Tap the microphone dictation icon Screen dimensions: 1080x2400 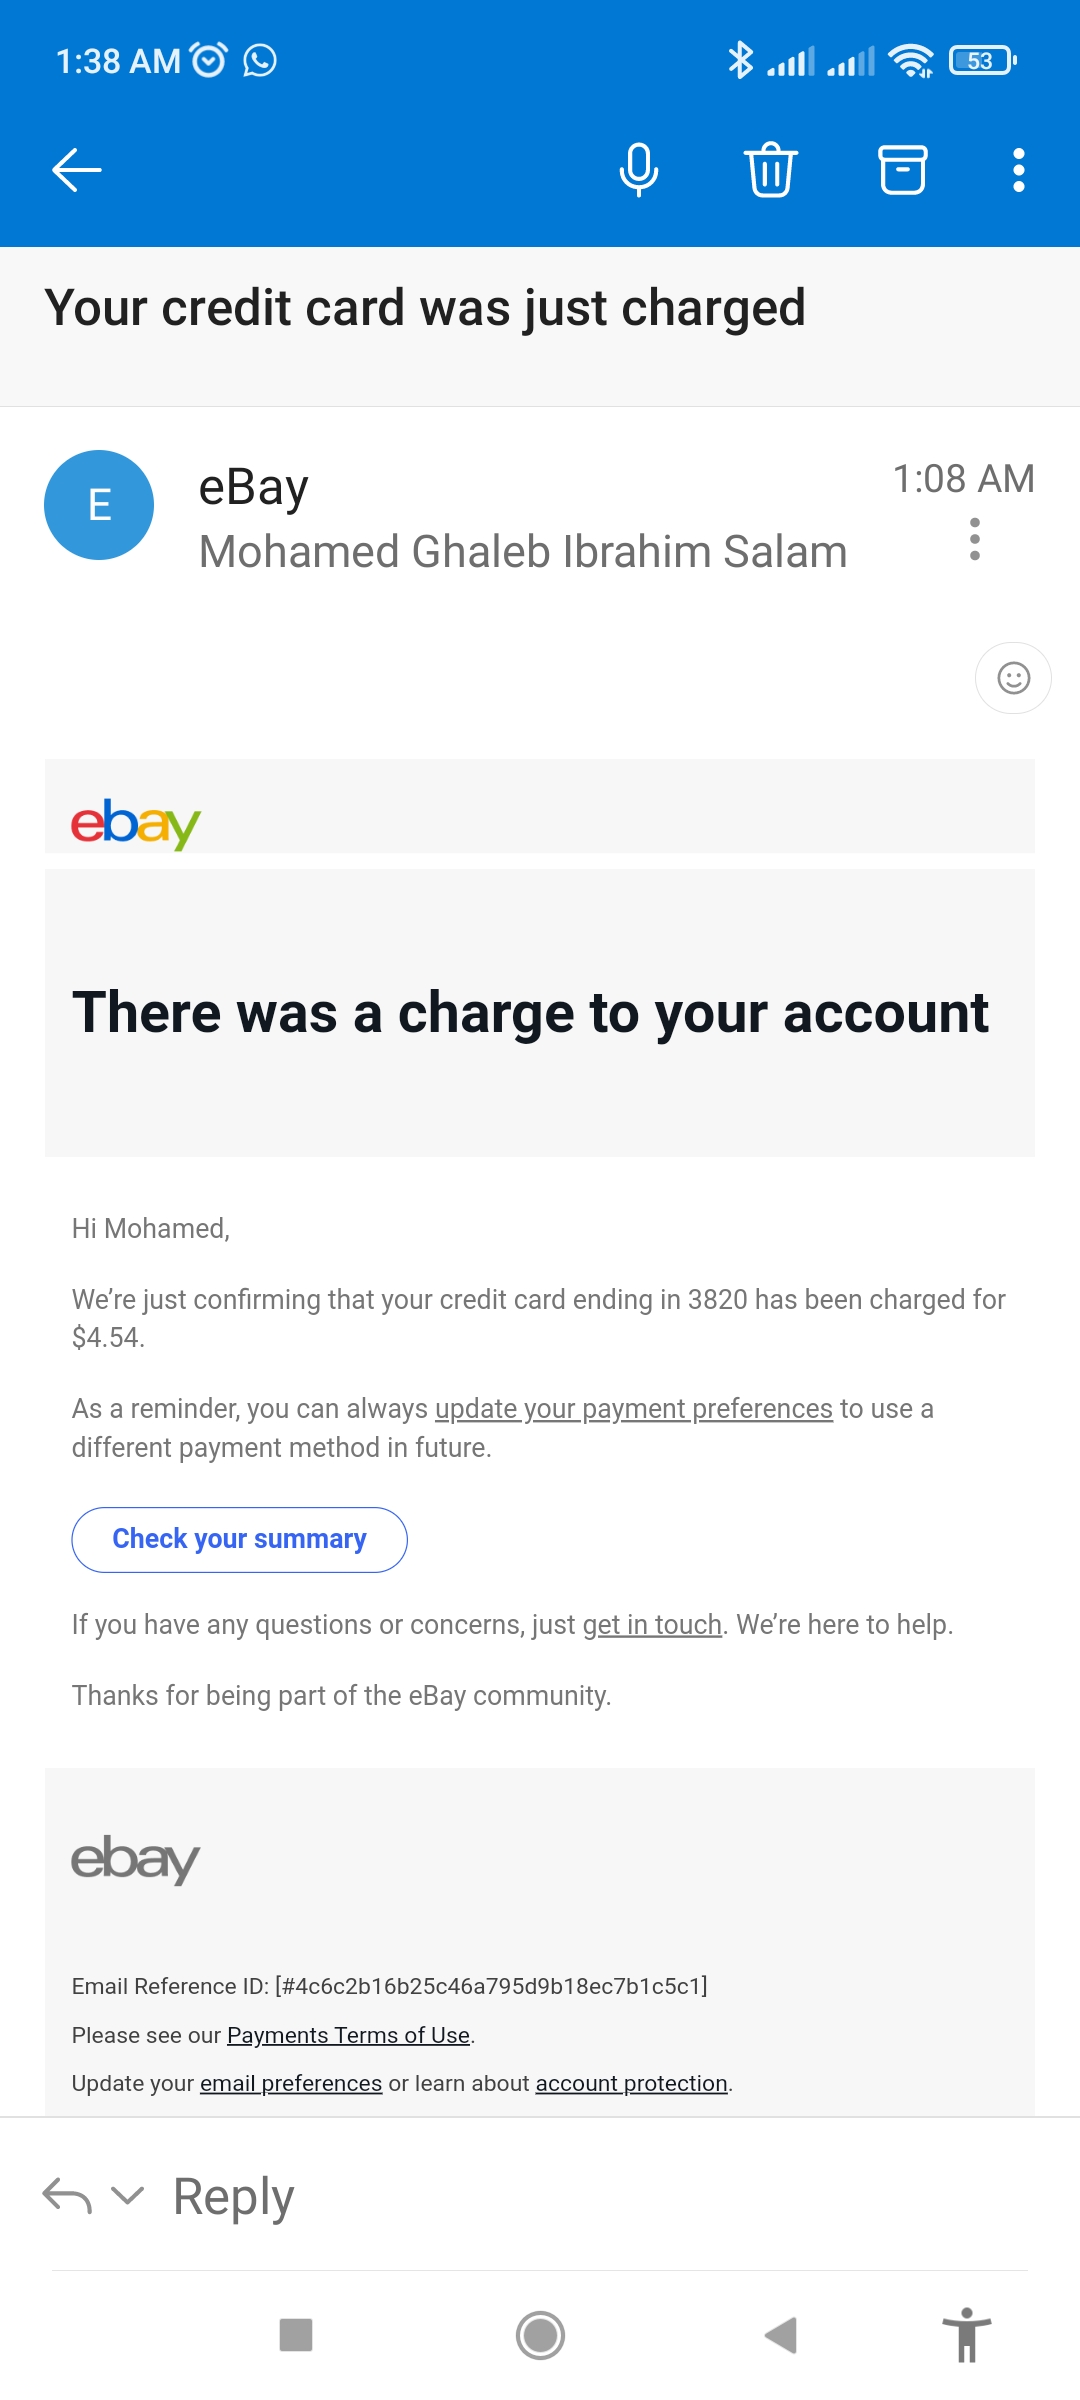click(x=638, y=170)
